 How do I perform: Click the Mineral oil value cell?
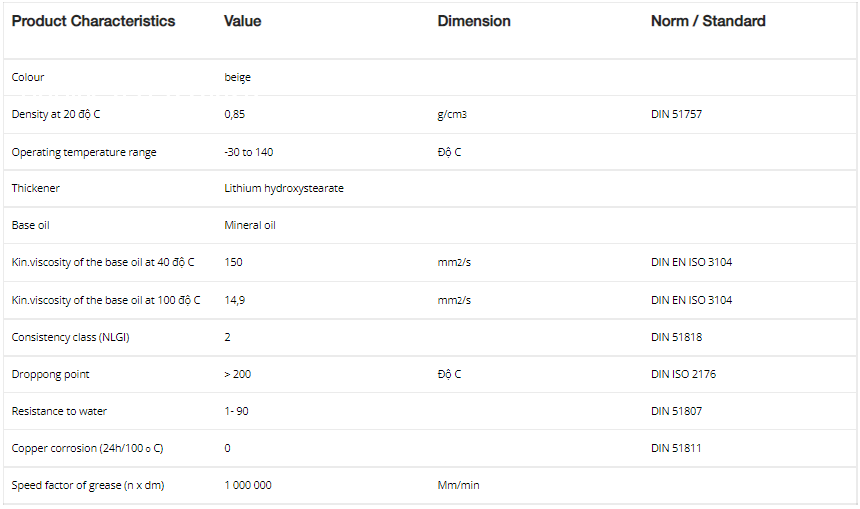[250, 225]
